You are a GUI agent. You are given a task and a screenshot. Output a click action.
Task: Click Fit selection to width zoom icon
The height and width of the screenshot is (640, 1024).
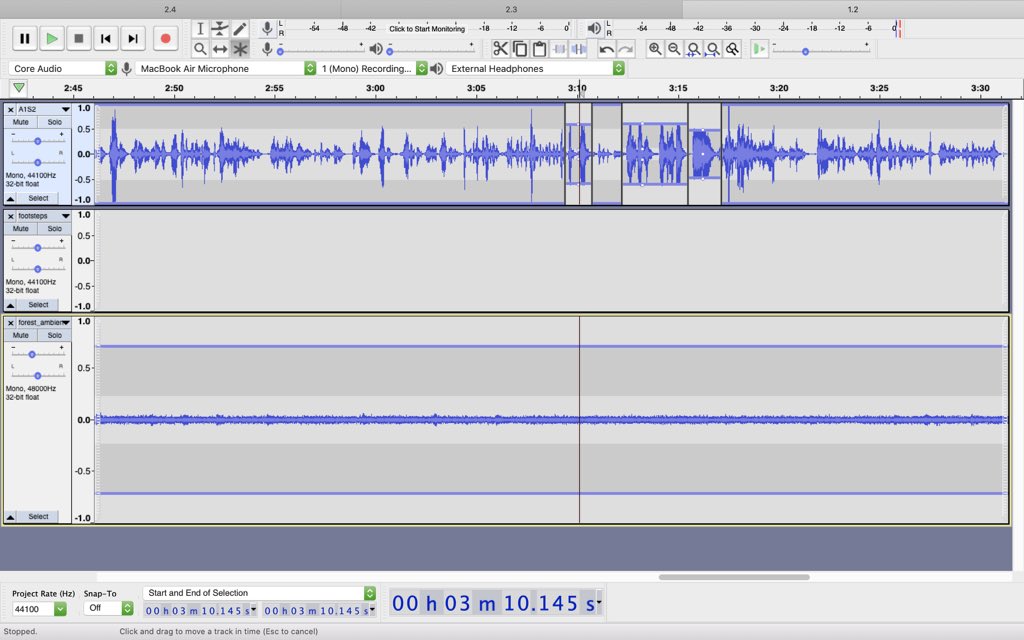pyautogui.click(x=694, y=49)
